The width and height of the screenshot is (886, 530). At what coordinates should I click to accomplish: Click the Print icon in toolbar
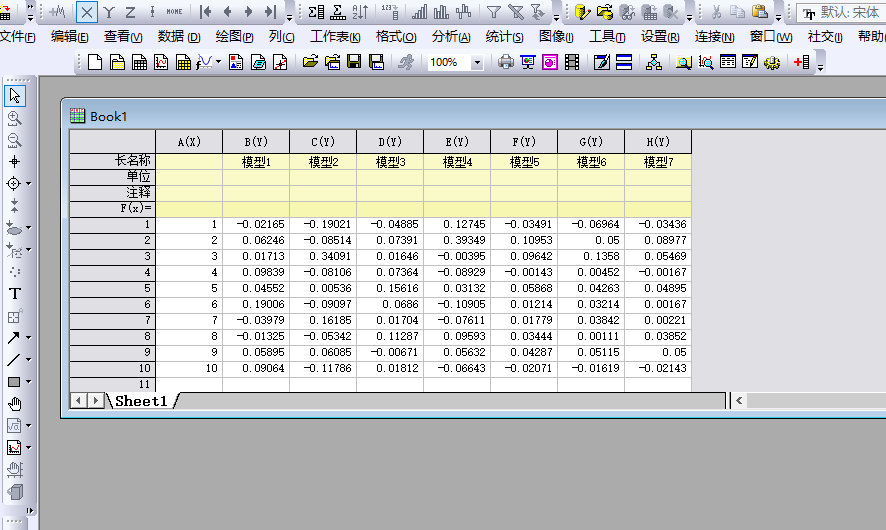tap(506, 62)
